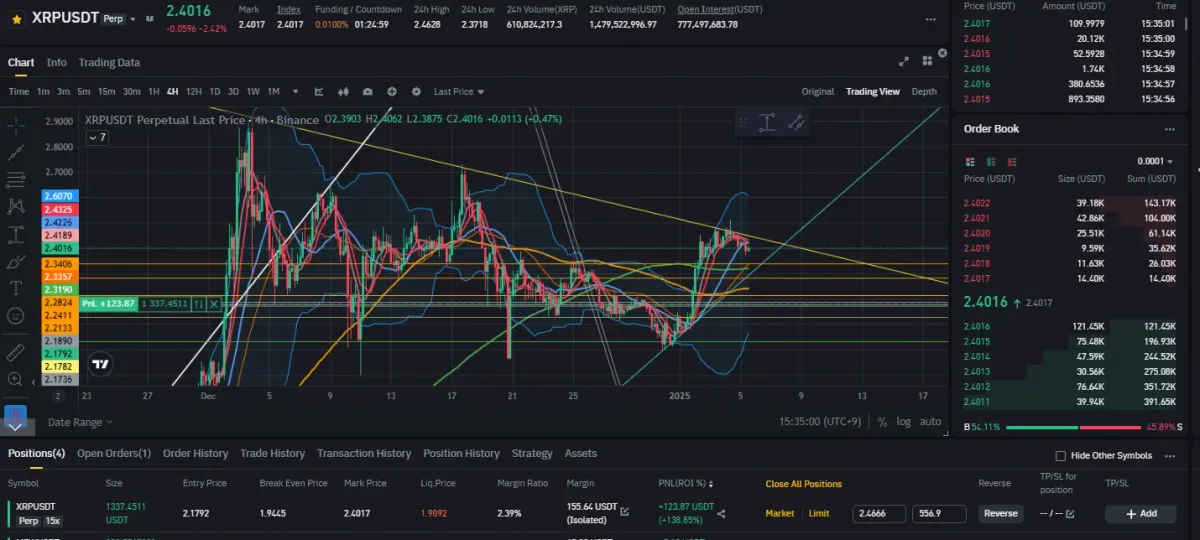The image size is (1200, 540).
Task: Share the XRPUSDT position PNL
Action: (721, 514)
